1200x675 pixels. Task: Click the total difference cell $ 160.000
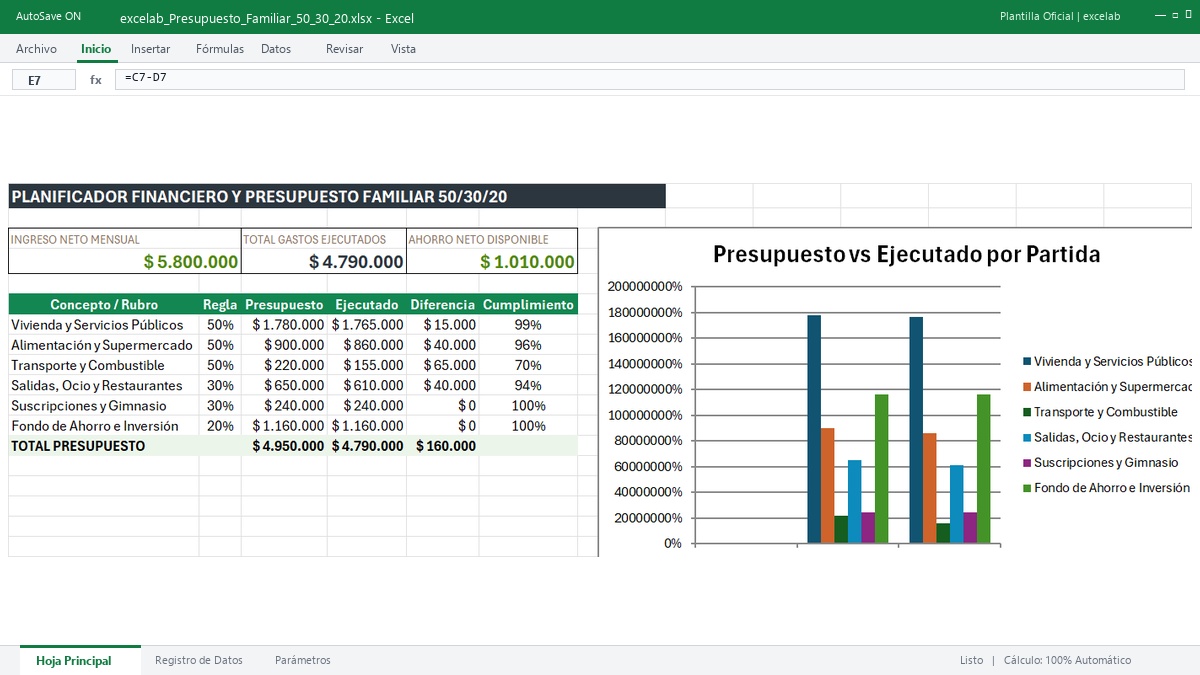click(443, 446)
